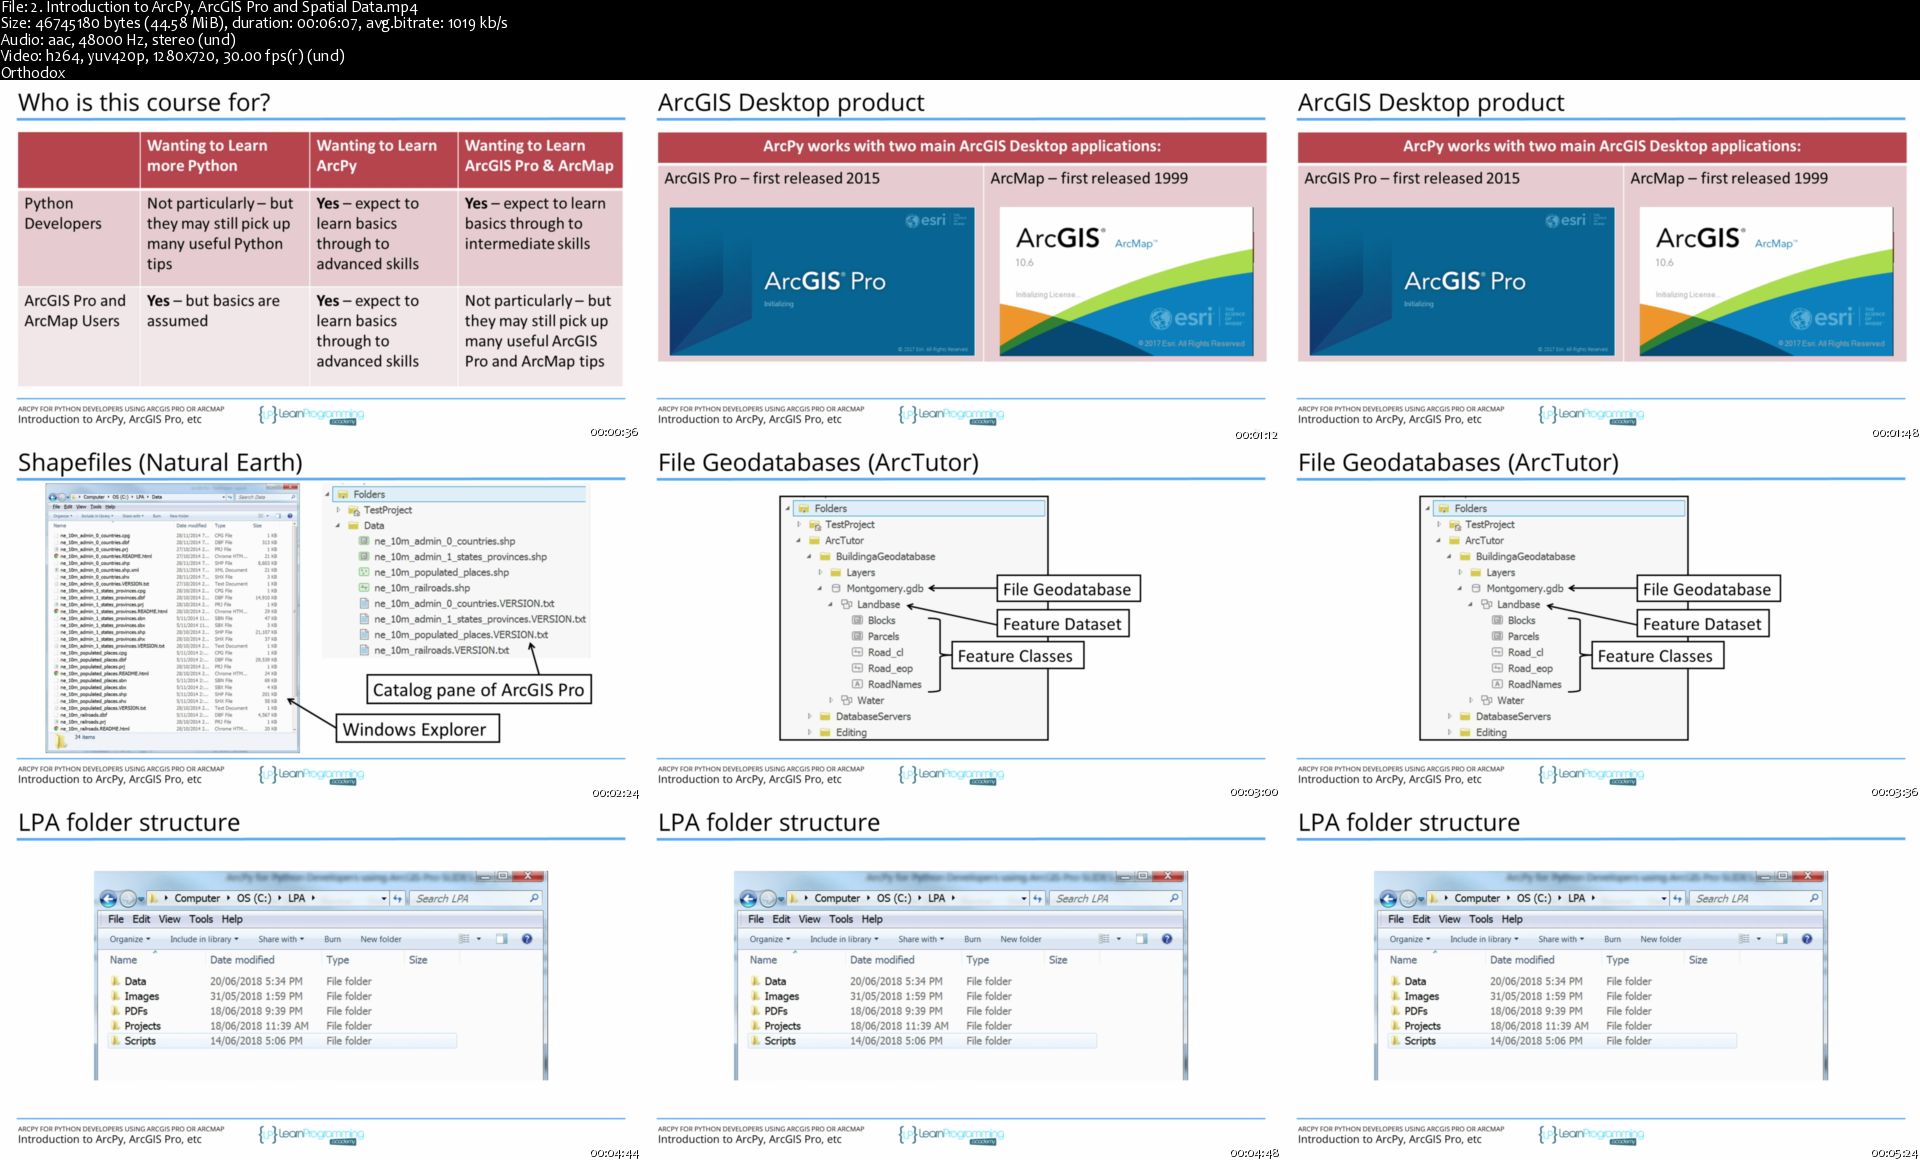This screenshot has height=1160, width=1920.
Task: Click the Back arrow in the 00:04:44 frame
Action: [x=108, y=898]
